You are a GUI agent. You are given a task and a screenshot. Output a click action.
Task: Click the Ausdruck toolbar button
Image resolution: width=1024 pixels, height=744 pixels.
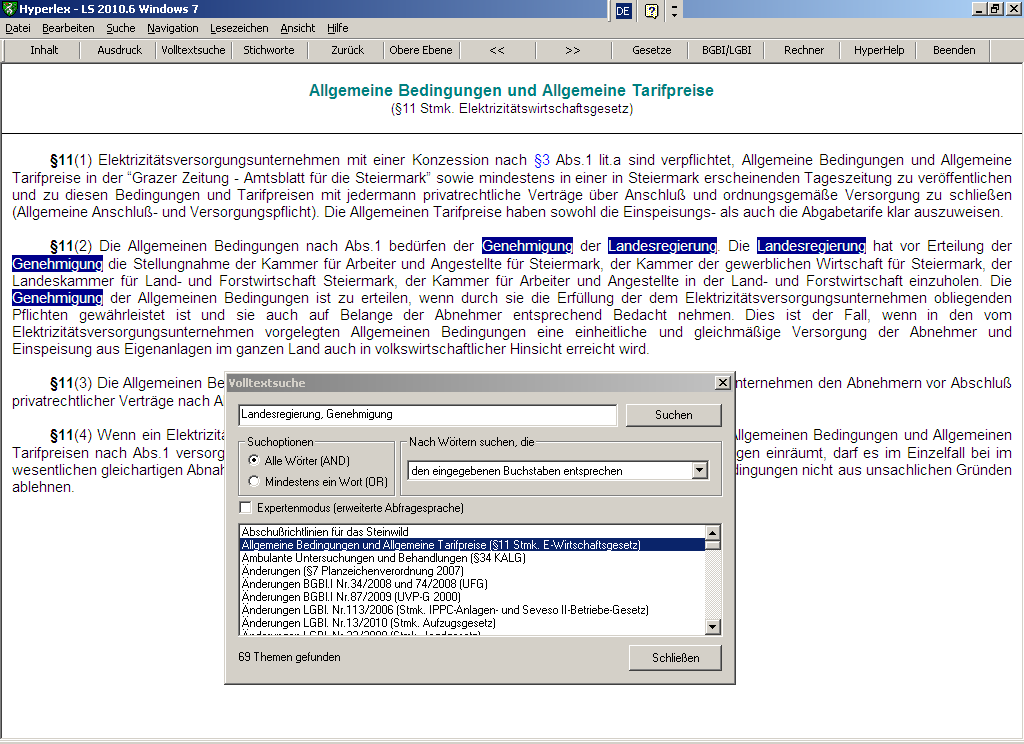click(x=120, y=50)
